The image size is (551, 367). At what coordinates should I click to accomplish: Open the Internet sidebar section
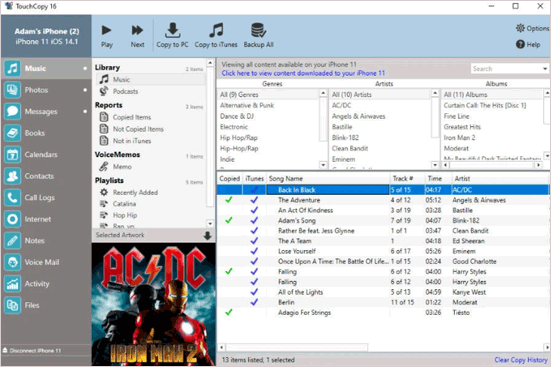click(x=46, y=219)
